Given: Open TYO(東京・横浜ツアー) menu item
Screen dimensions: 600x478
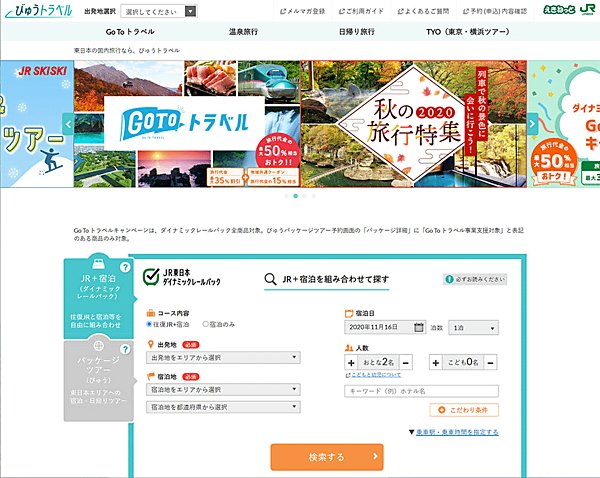Looking at the screenshot, I should pyautogui.click(x=468, y=32).
